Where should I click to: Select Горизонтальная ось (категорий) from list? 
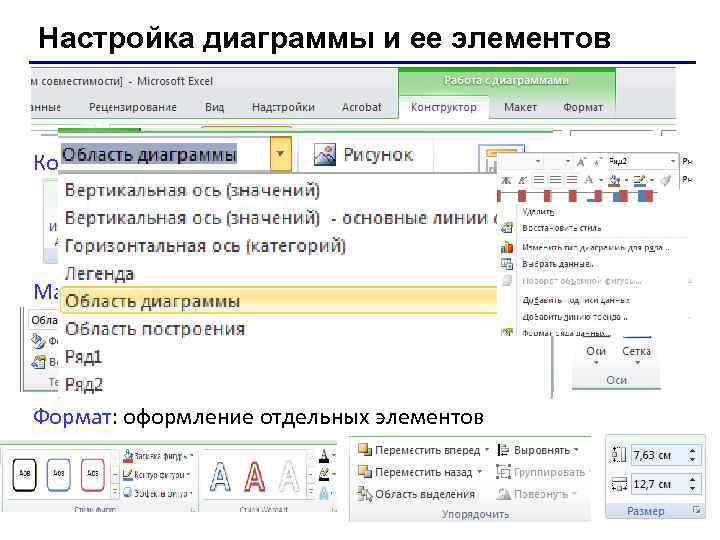(x=205, y=246)
